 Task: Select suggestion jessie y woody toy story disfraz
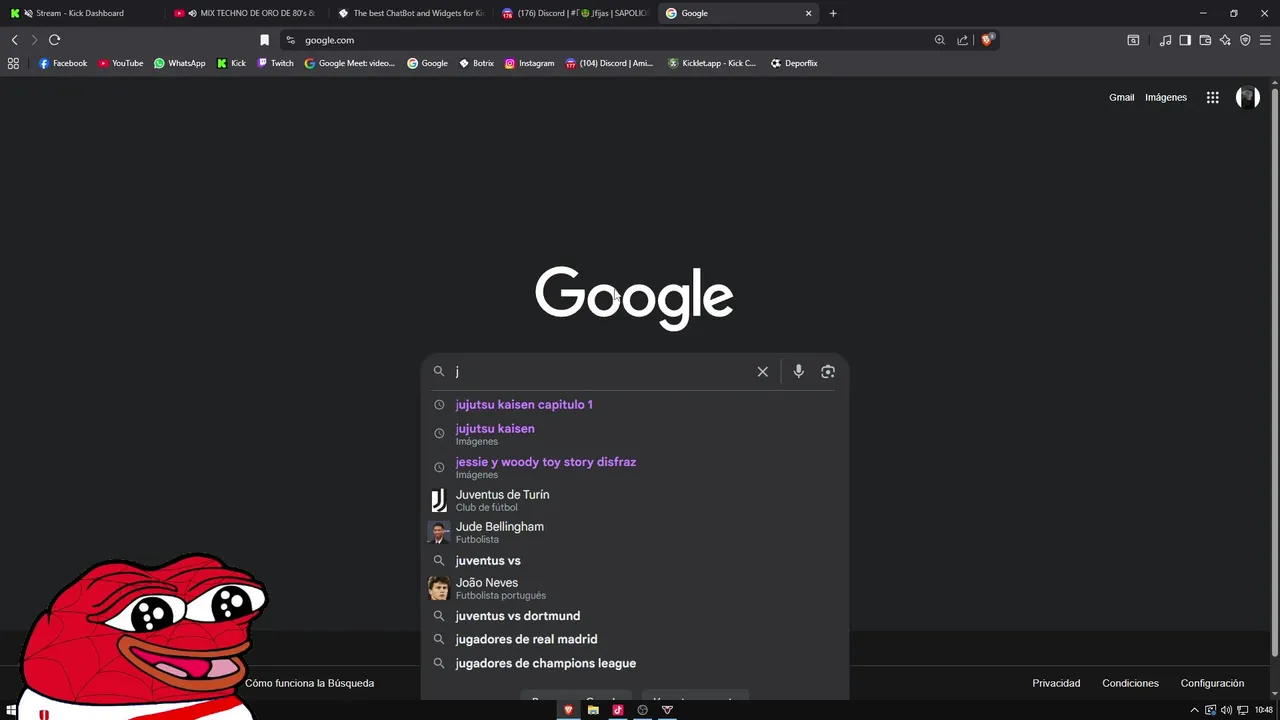tap(634, 467)
